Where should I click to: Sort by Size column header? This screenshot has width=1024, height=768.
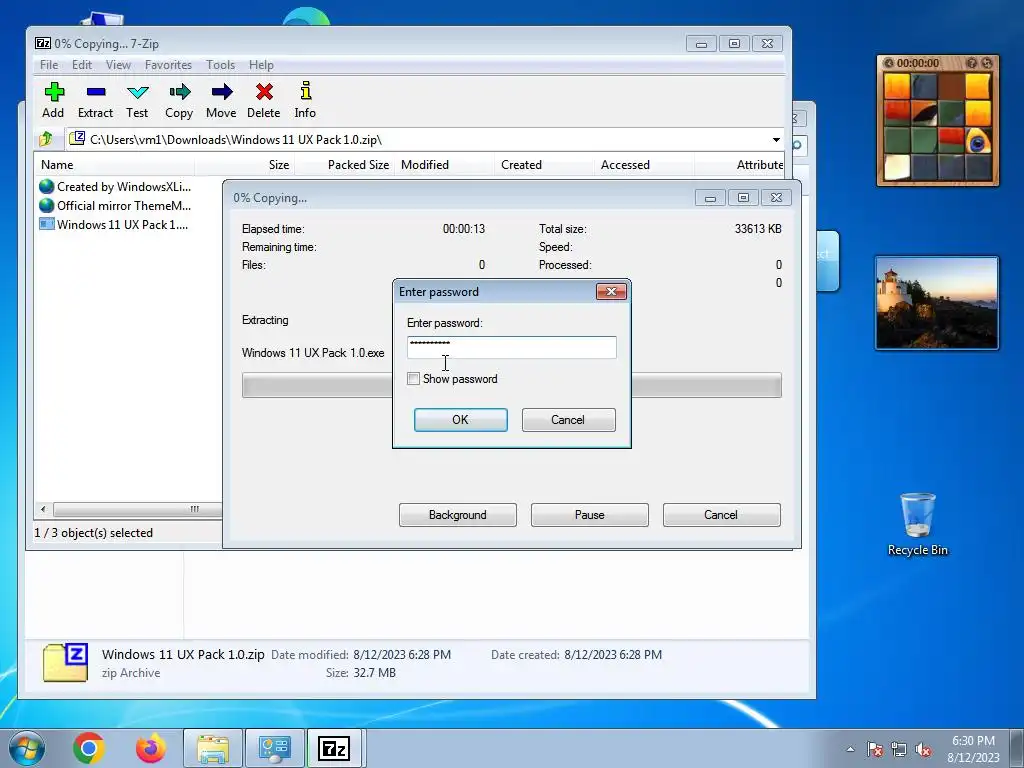[x=245, y=165]
